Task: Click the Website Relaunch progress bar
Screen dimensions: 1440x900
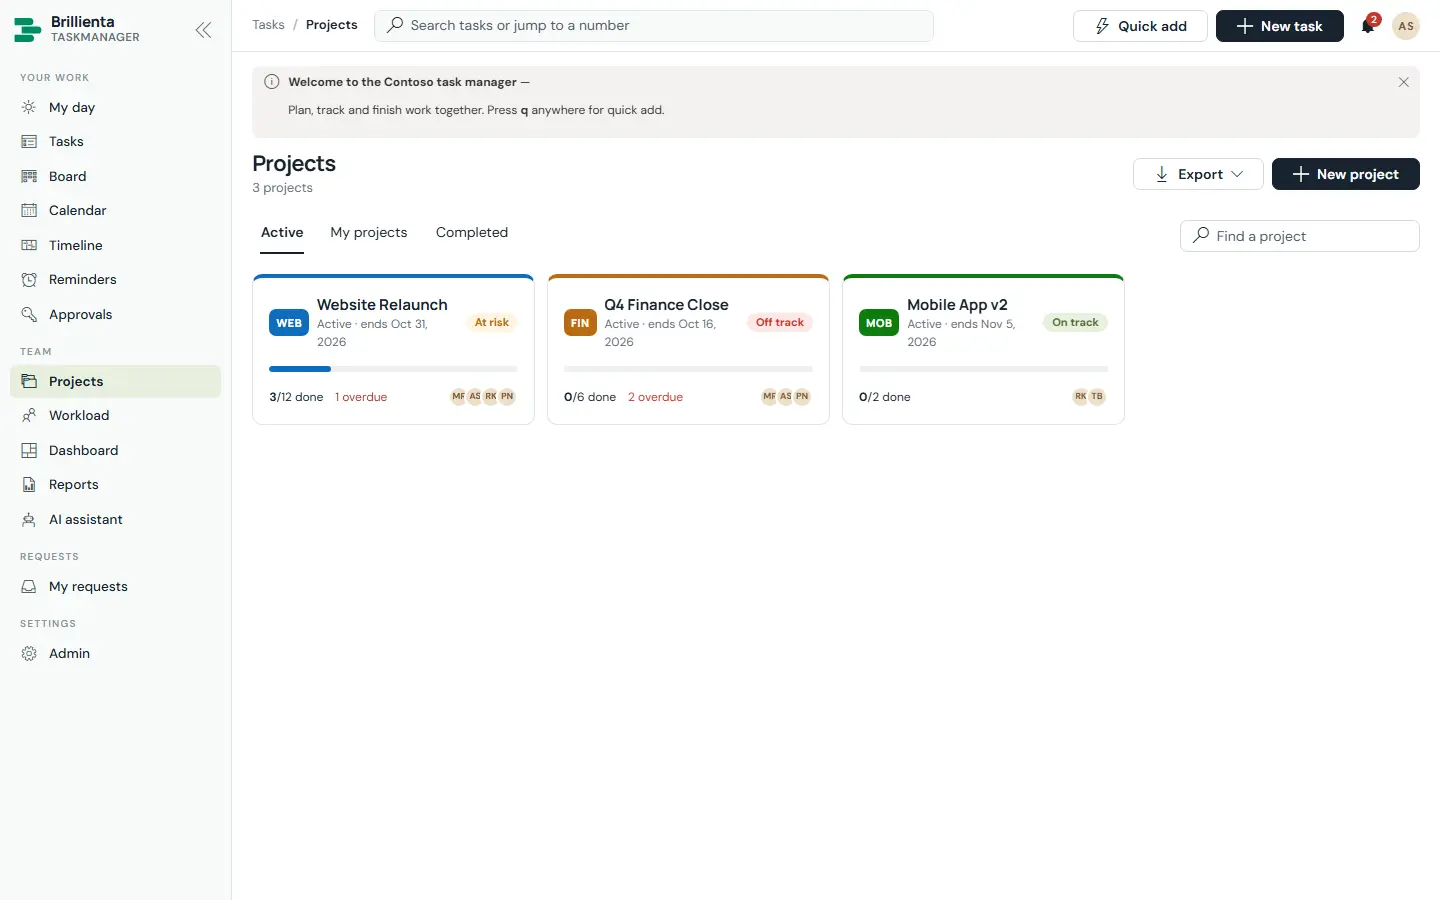Action: (393, 369)
